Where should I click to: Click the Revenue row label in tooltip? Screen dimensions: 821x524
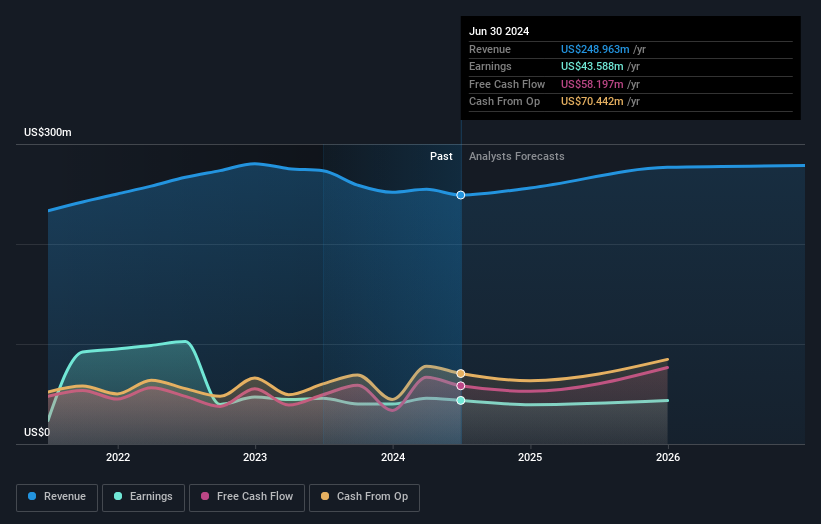[490, 49]
